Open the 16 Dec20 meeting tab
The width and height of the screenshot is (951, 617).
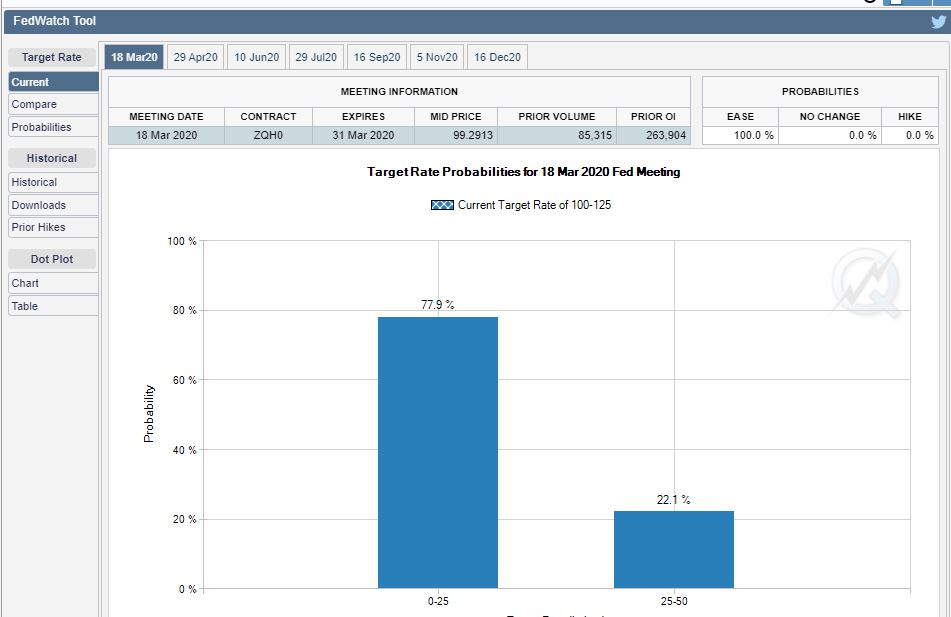coord(497,58)
